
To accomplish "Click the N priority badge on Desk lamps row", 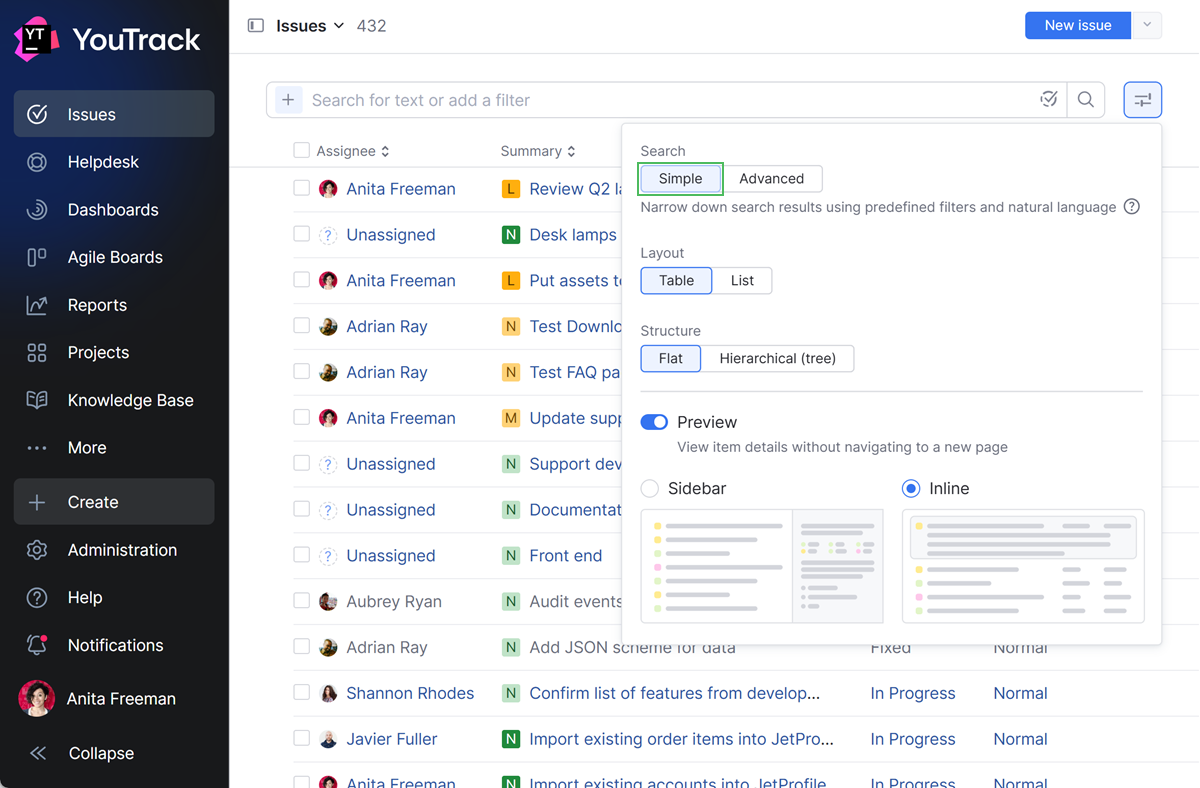I will [511, 235].
